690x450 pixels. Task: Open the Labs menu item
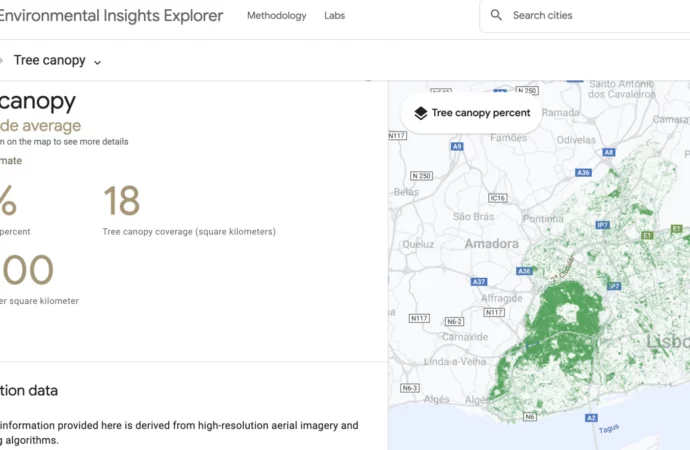334,15
